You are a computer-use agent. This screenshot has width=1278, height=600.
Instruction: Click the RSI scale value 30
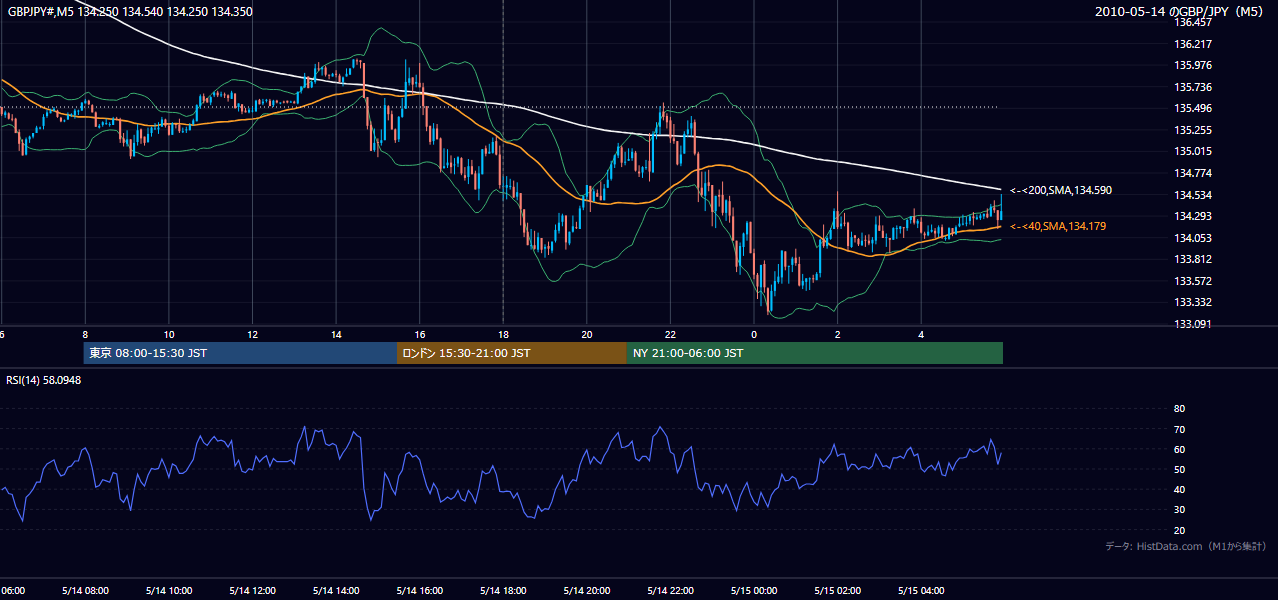(1179, 510)
